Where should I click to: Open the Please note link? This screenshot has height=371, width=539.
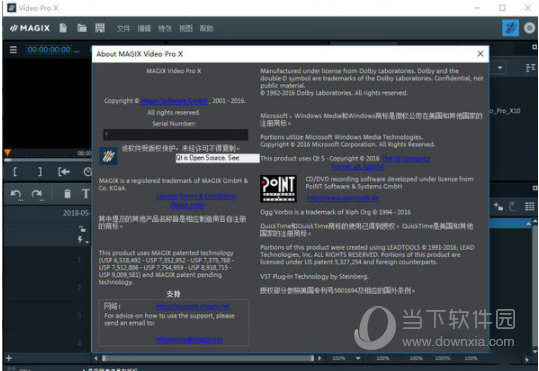188,205
